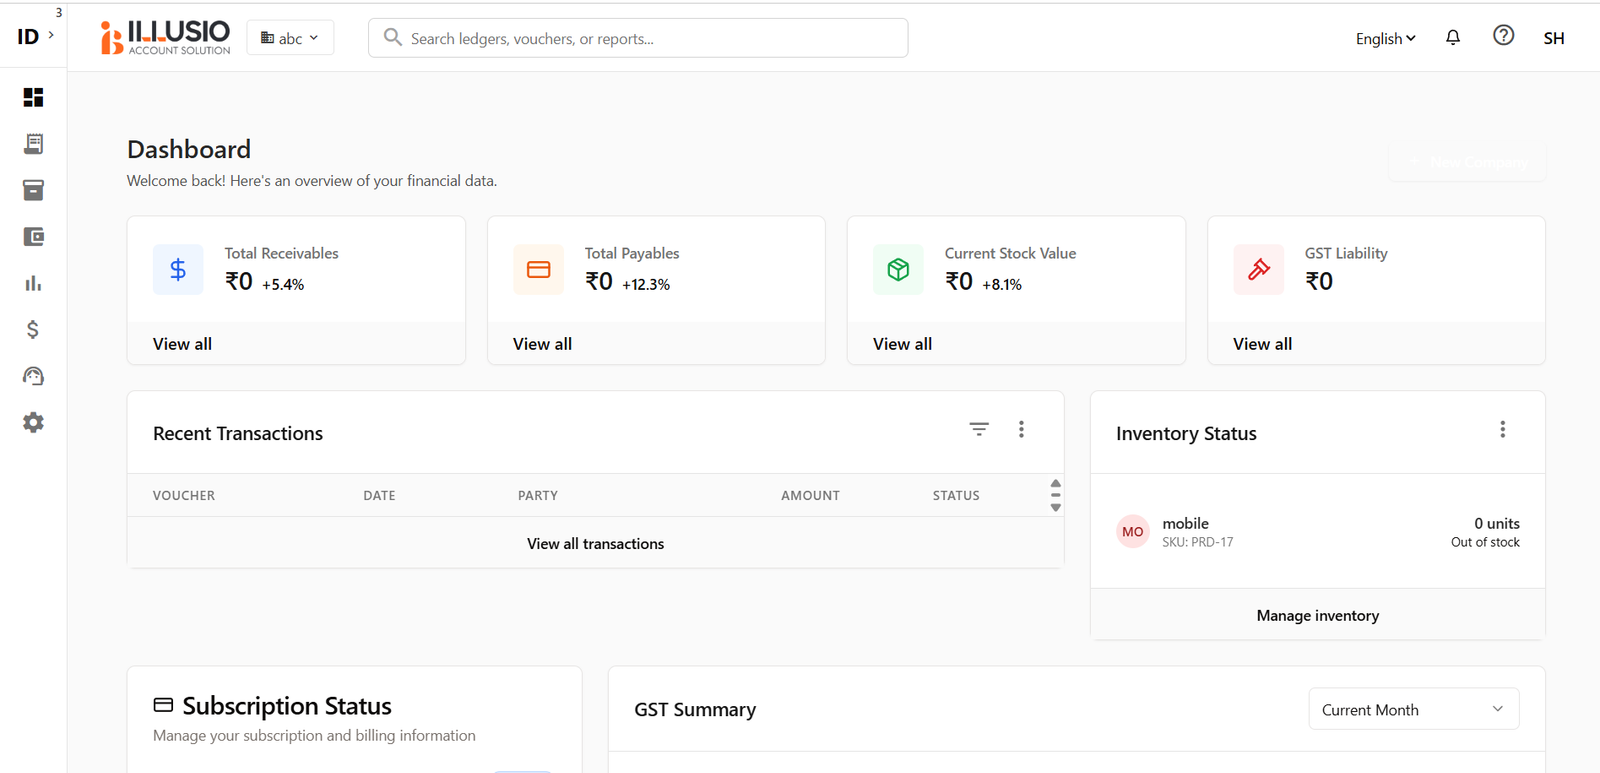Click the Manage inventory button

(x=1317, y=616)
